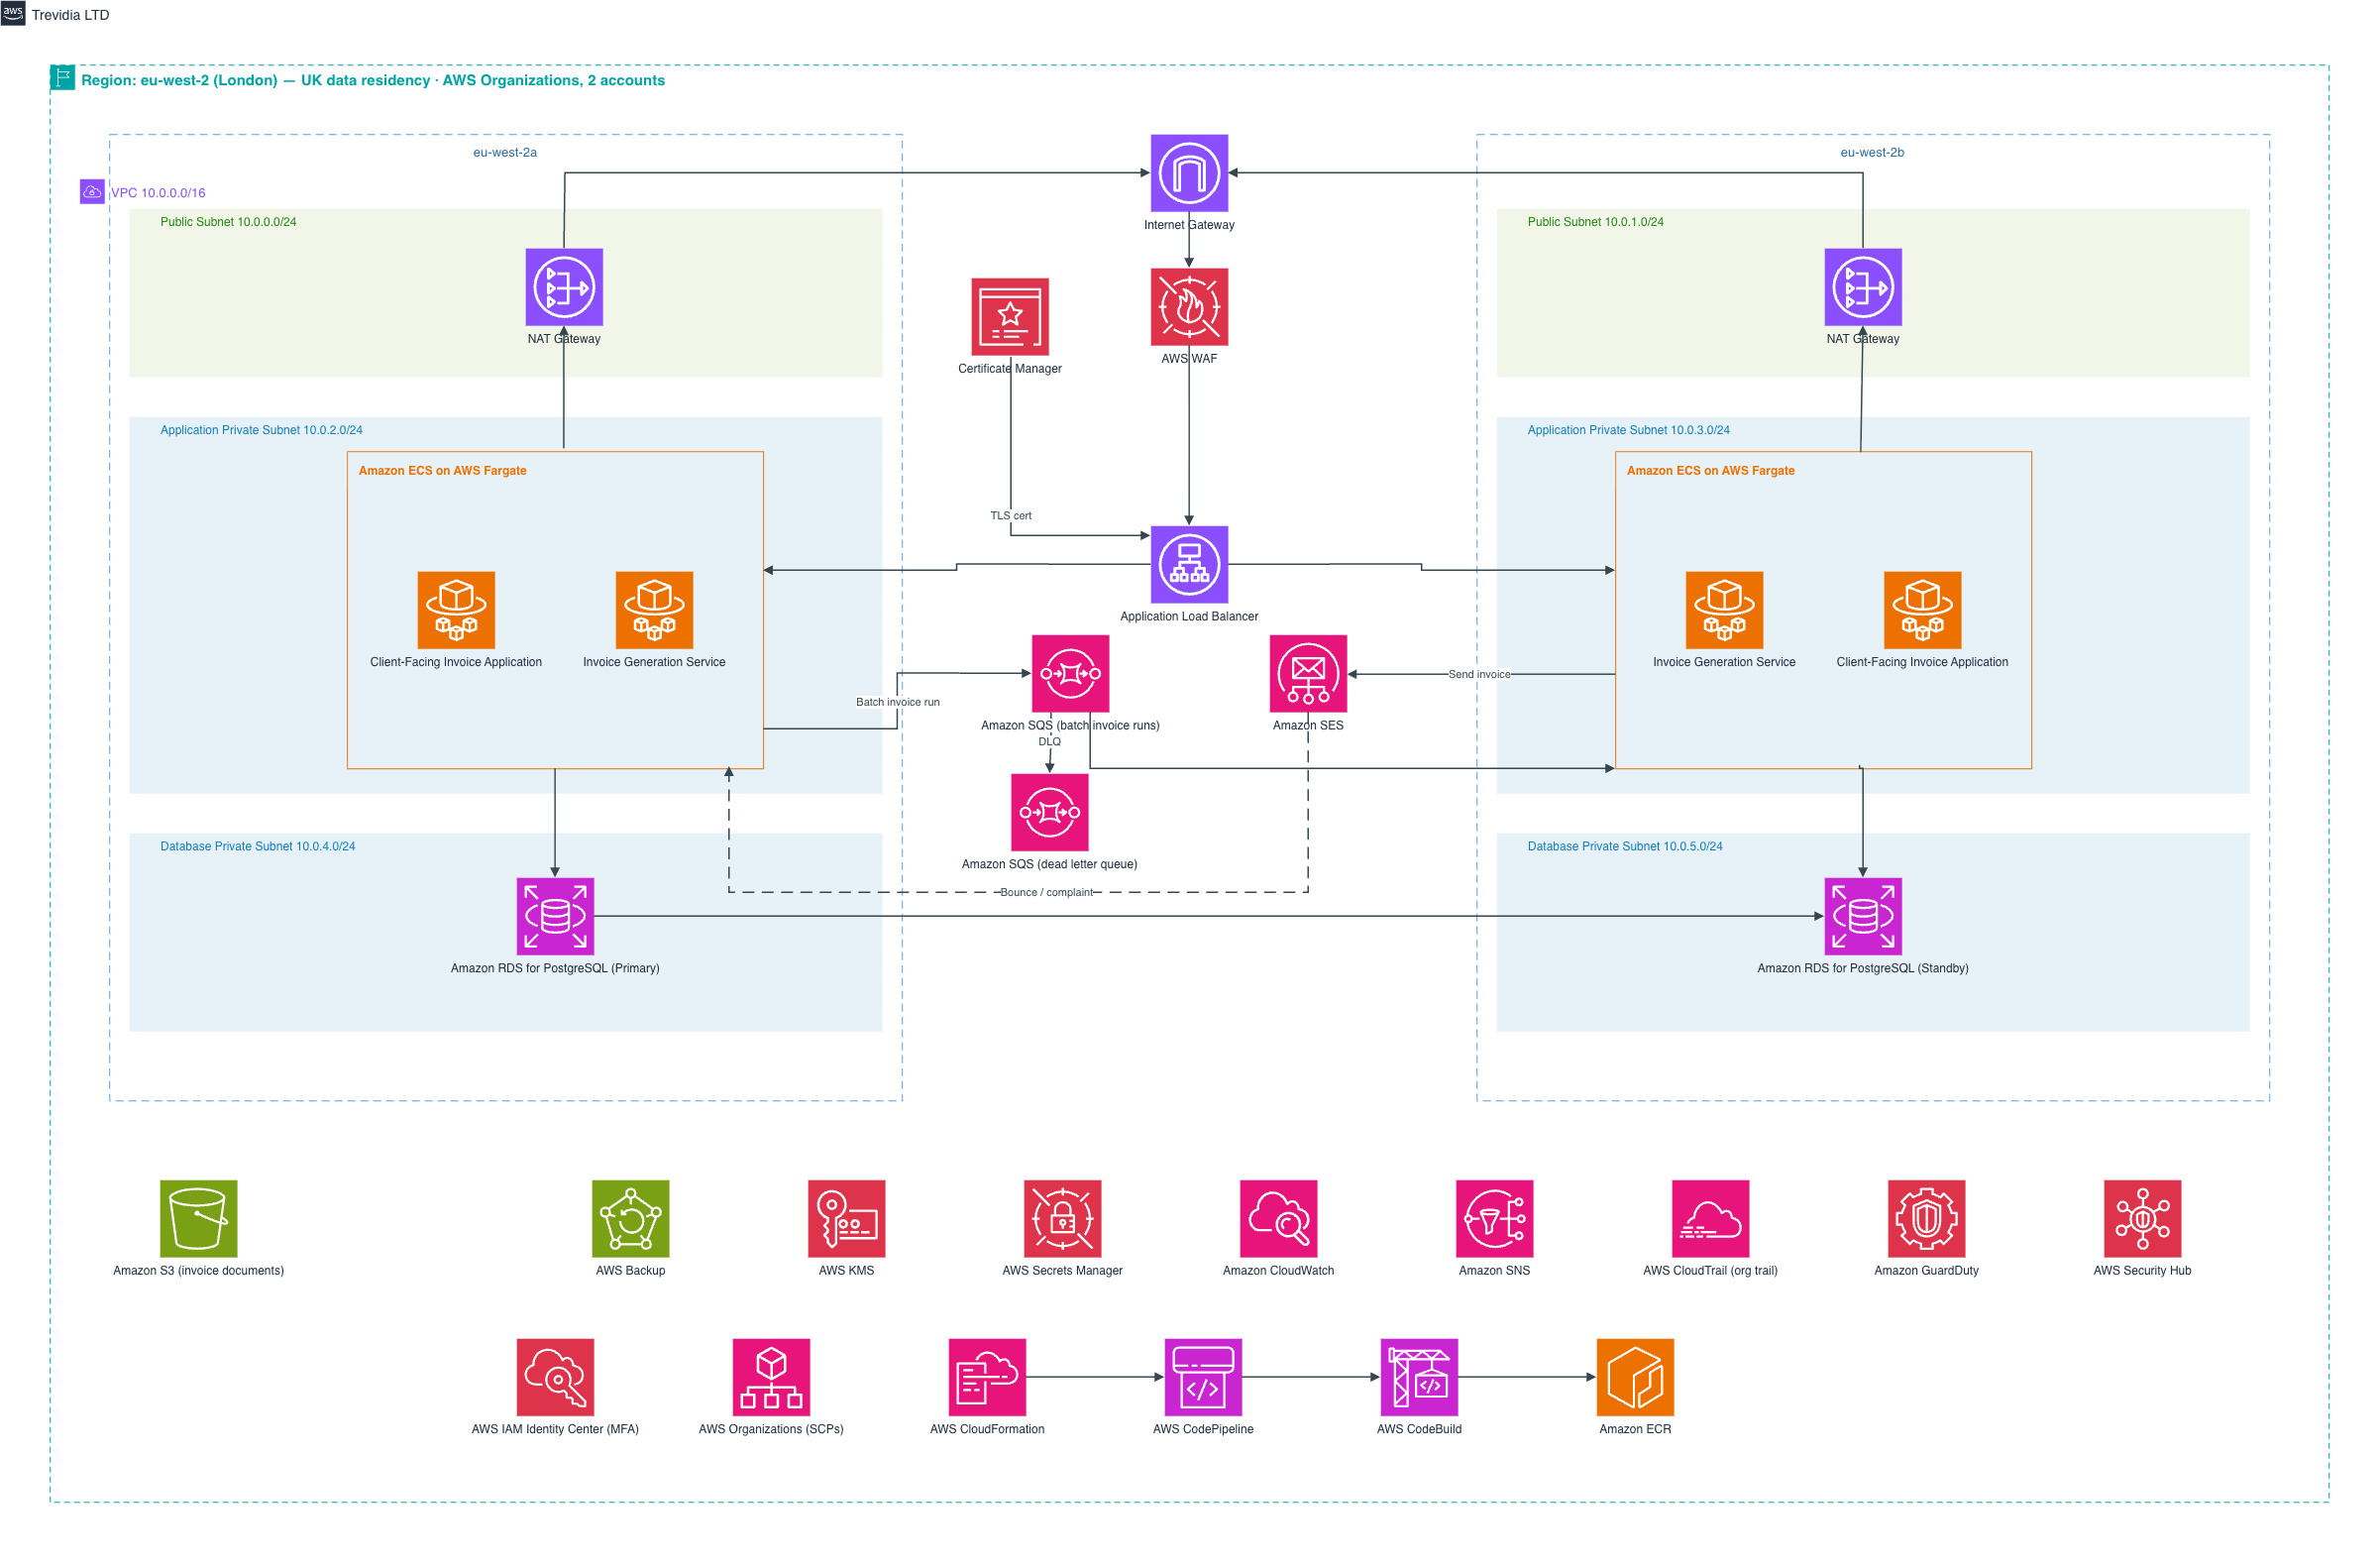Click the Amazon SNS icon
This screenshot has width=2380, height=1568.
[x=1494, y=1219]
